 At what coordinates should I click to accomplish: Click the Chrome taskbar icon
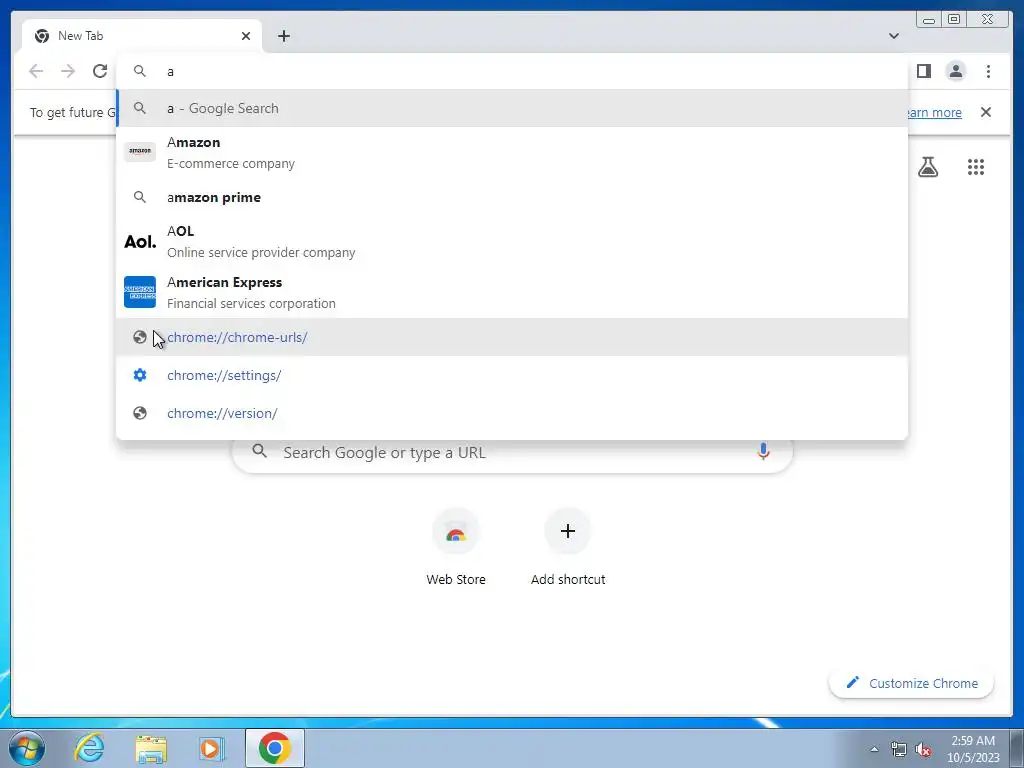pos(275,748)
